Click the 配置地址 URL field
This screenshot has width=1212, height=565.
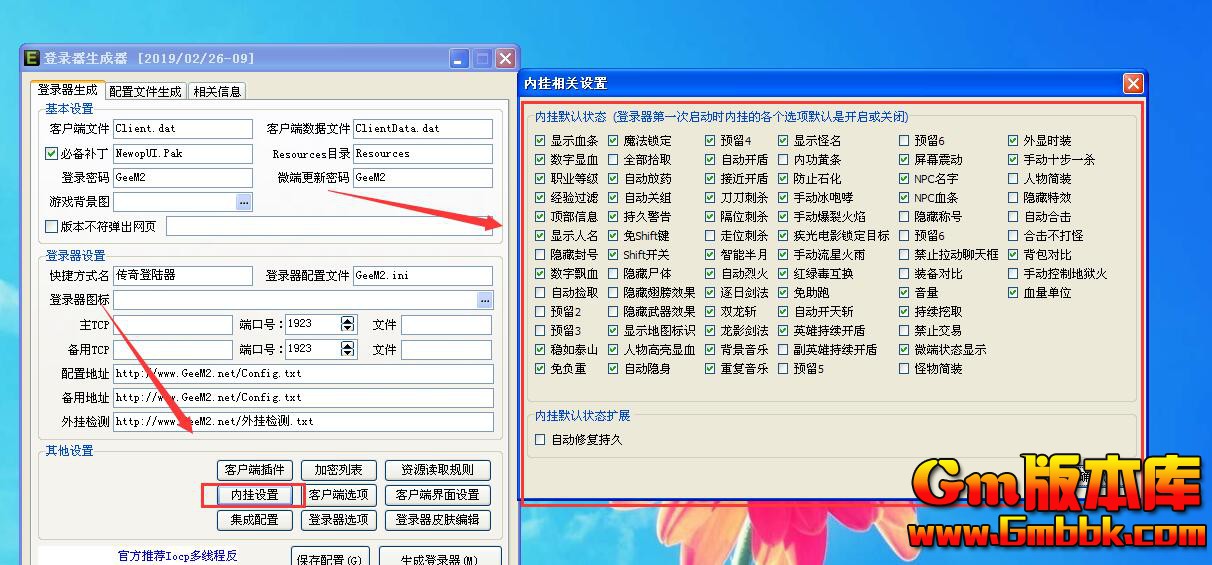303,374
